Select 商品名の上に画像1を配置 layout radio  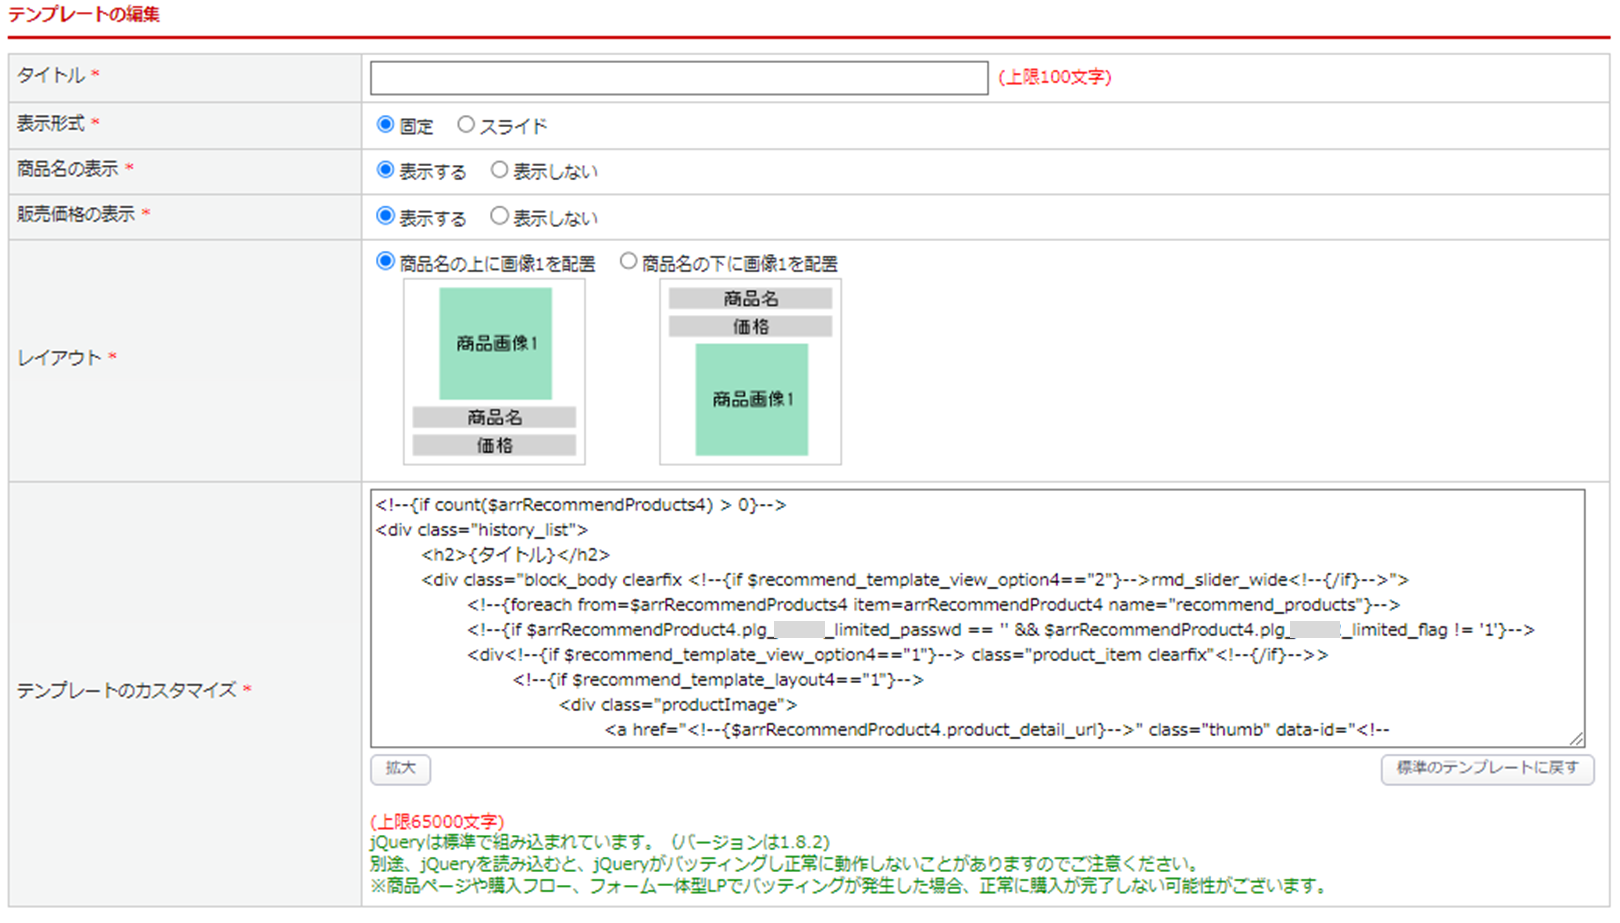pyautogui.click(x=385, y=262)
